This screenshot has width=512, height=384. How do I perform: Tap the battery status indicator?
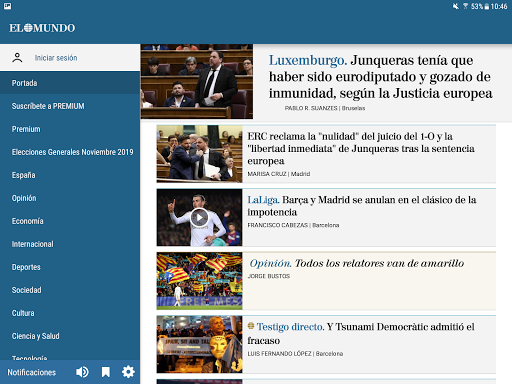tap(487, 6)
